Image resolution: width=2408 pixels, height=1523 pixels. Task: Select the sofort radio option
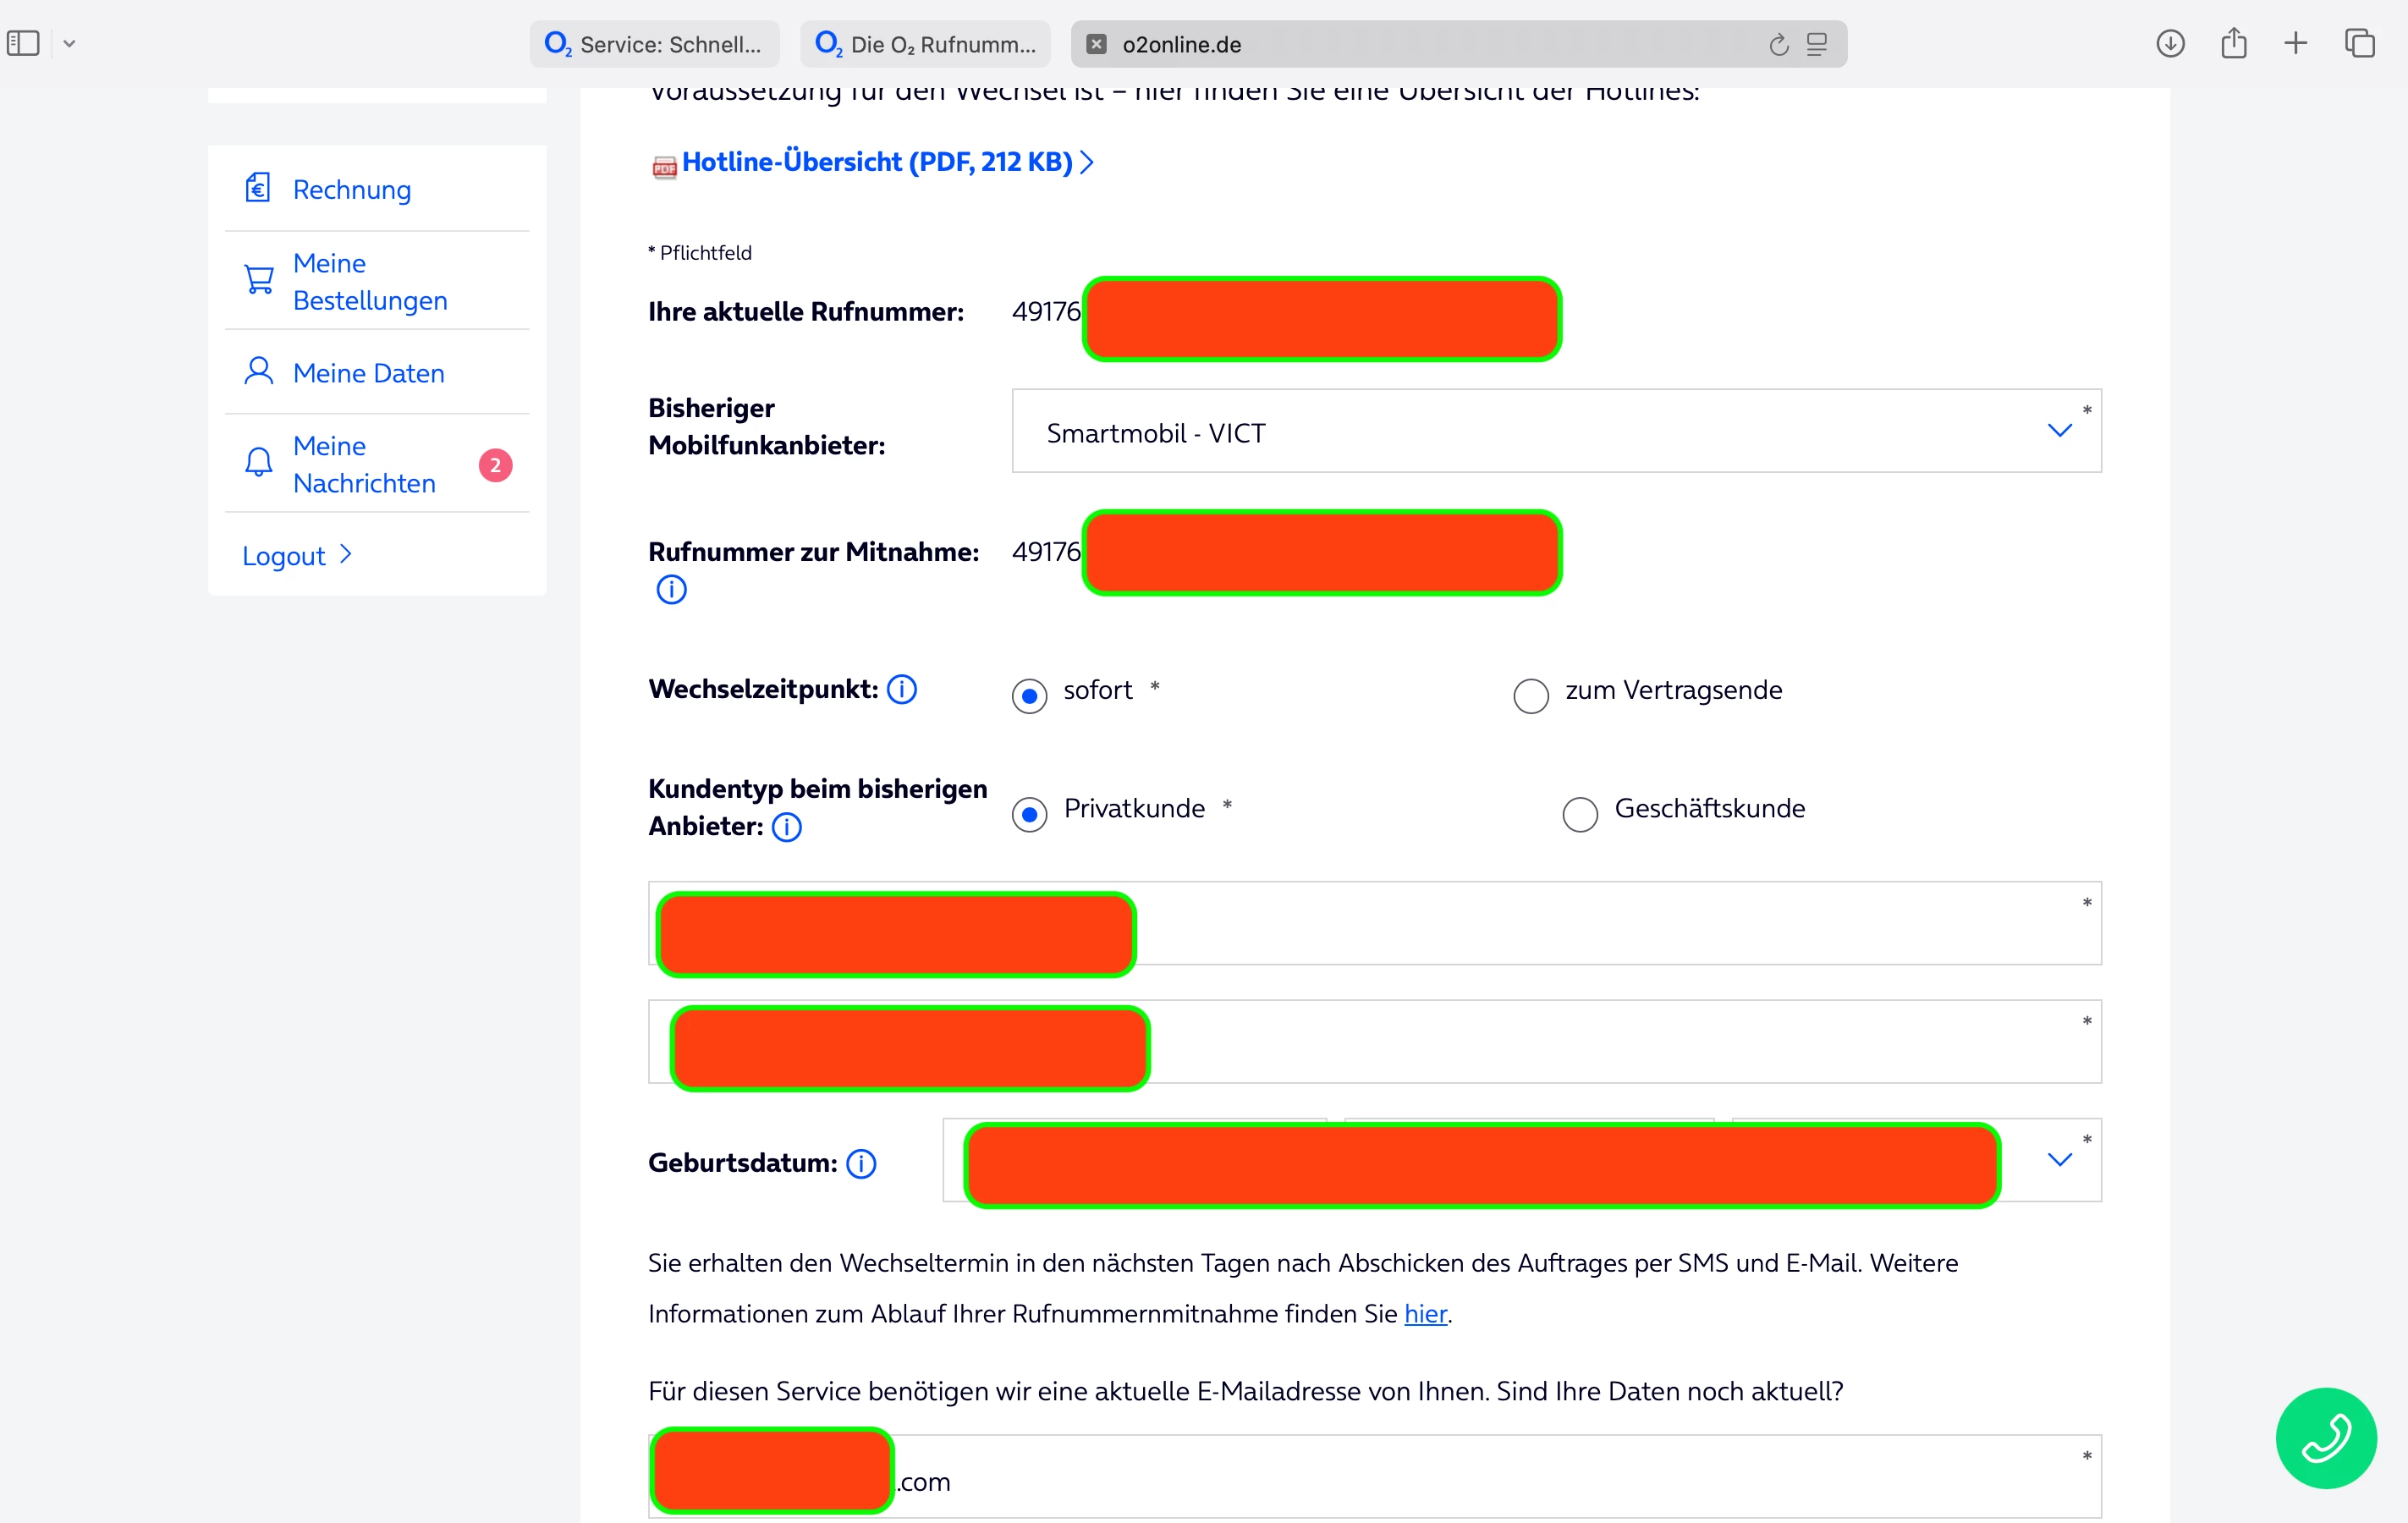point(1029,695)
